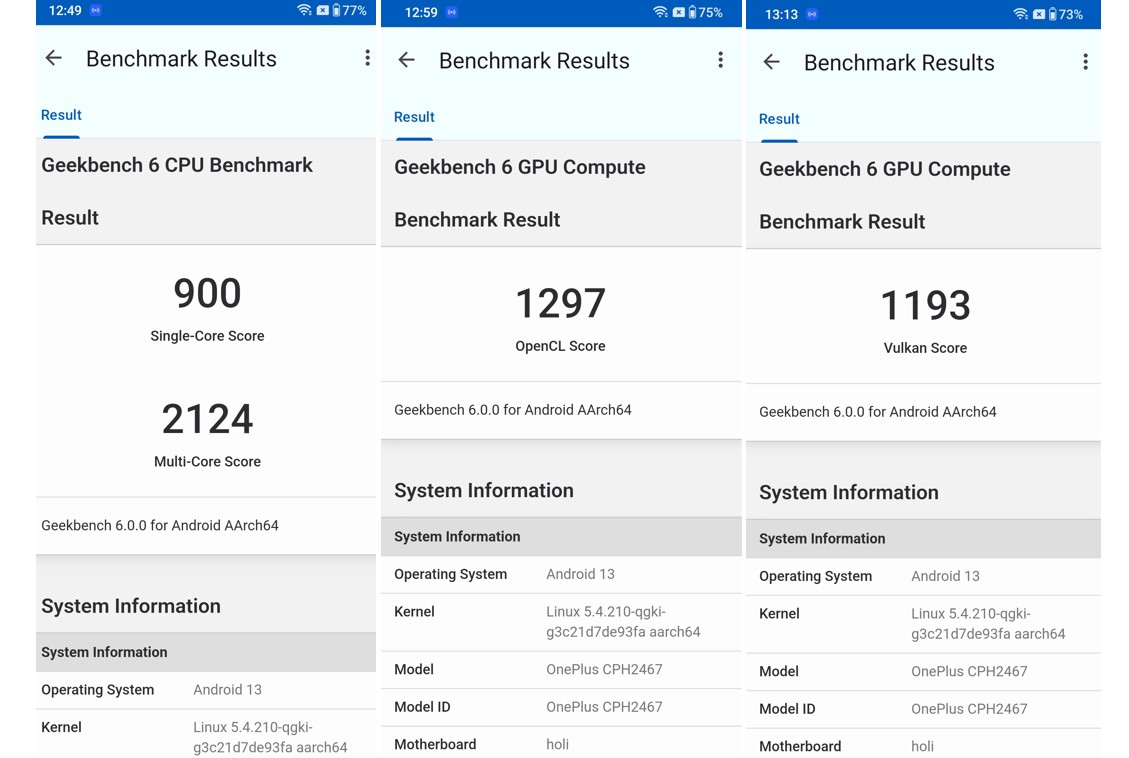The width and height of the screenshot is (1129, 758).
Task: Tap Wi-Fi icon in 12:59 status bar
Action: [660, 12]
